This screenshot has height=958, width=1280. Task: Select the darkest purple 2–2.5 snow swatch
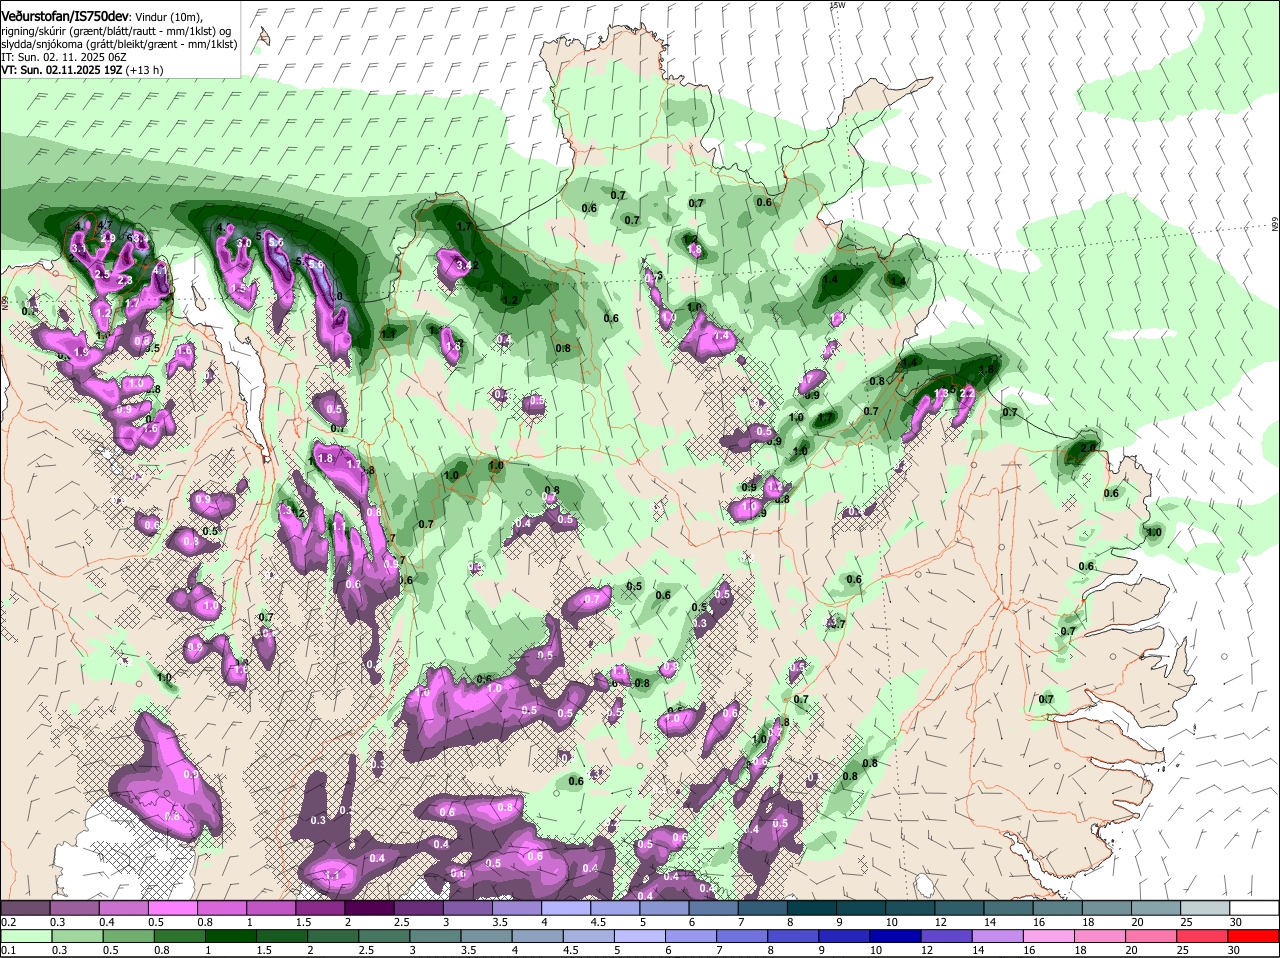pyautogui.click(x=369, y=907)
